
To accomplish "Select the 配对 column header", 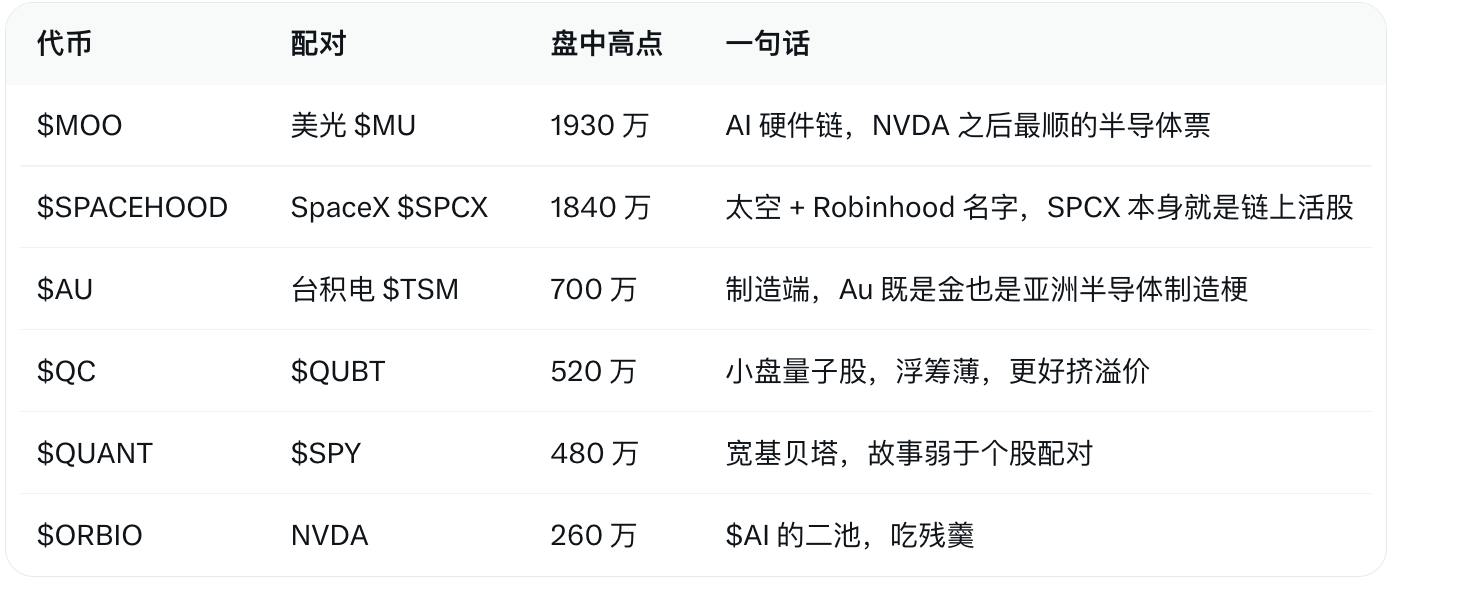I will (318, 44).
